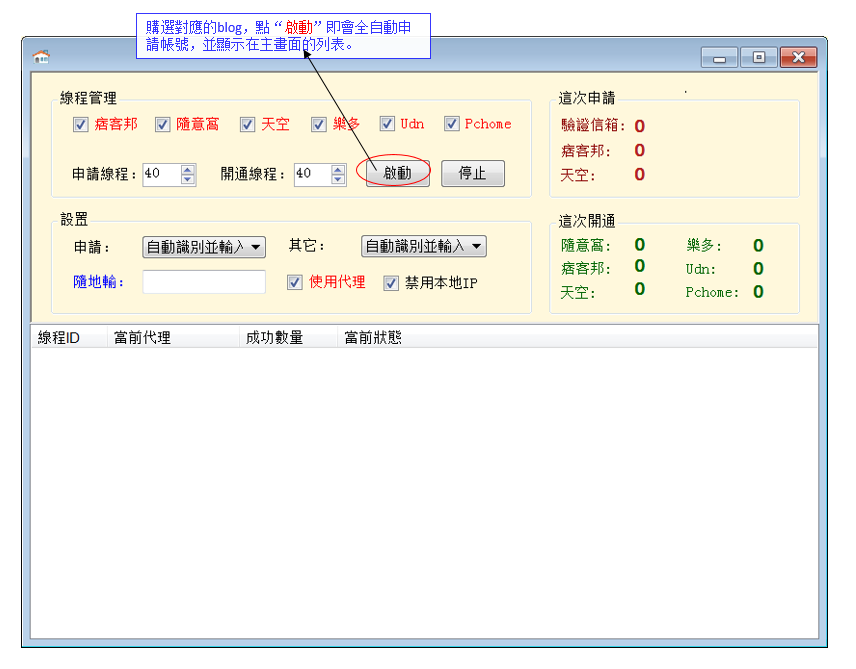
Task: Click the 隨地輪 text input field
Action: (204, 282)
